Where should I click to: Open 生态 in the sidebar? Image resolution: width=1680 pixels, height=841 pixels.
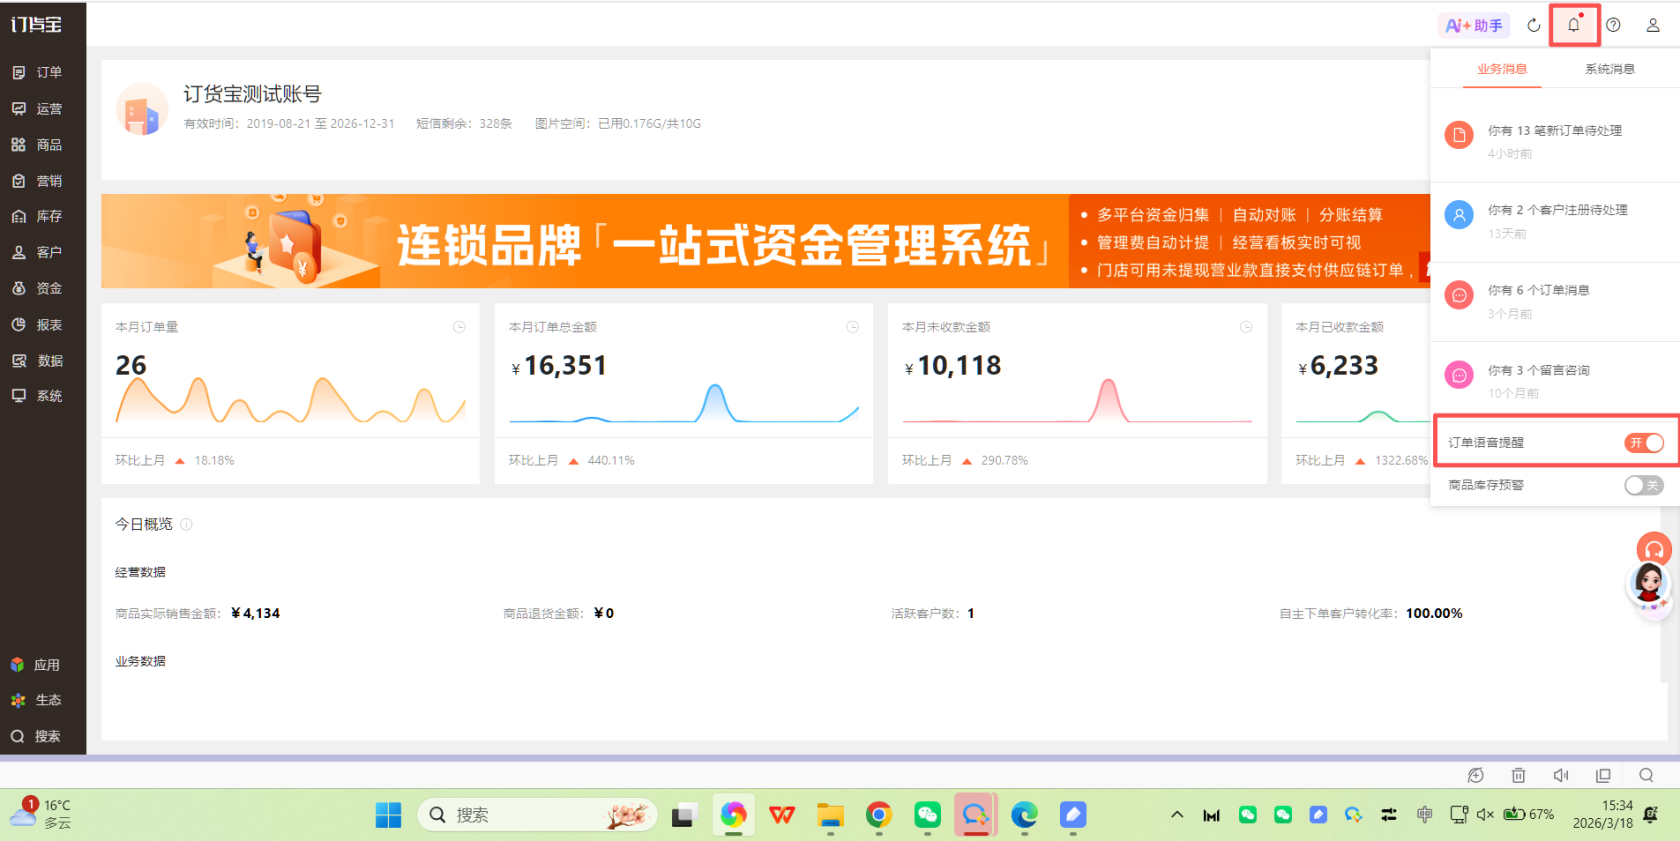click(35, 700)
